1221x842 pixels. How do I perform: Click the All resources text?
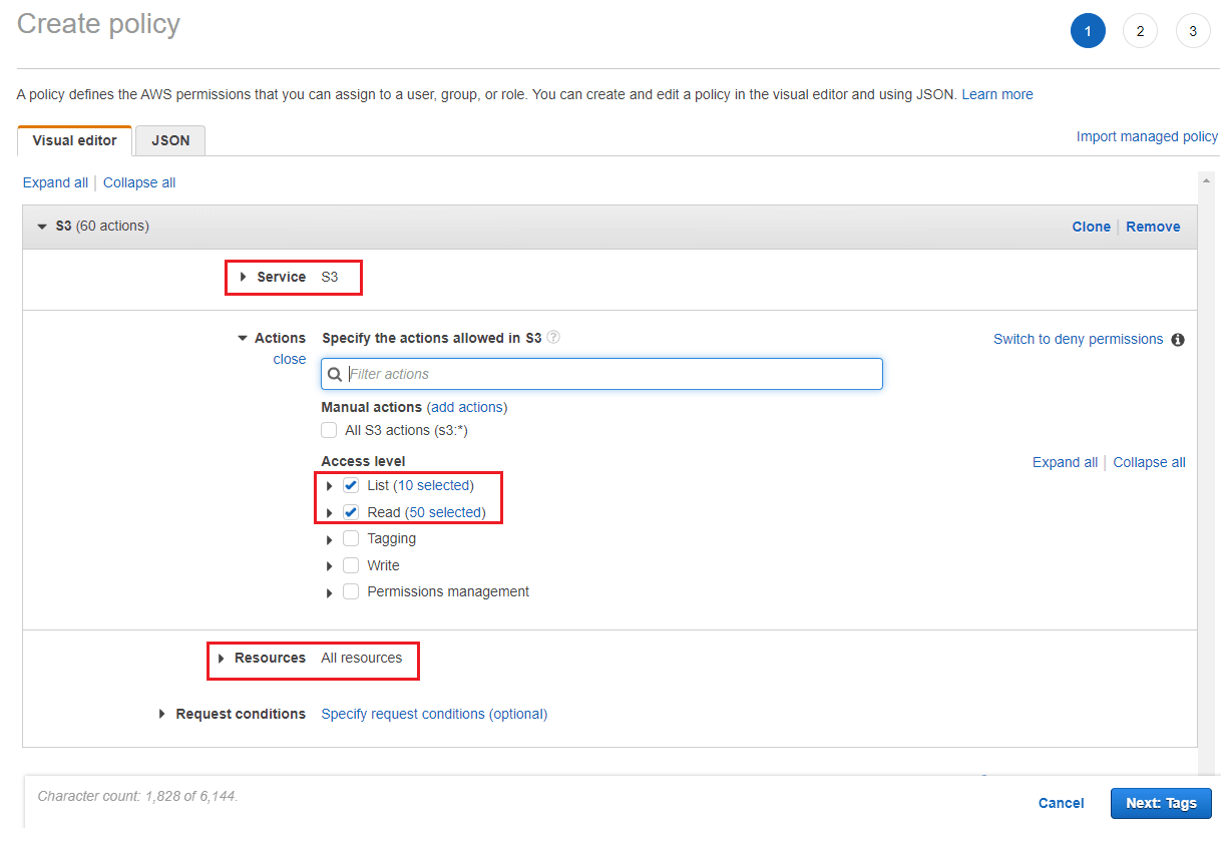(361, 658)
